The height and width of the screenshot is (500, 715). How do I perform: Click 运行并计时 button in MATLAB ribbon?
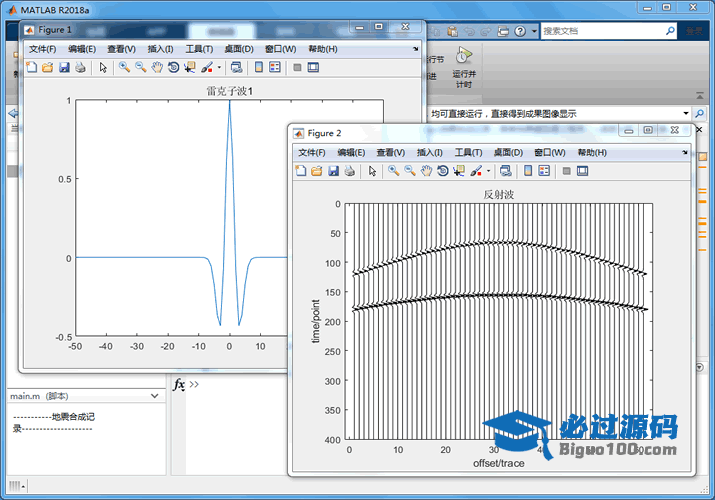coord(464,67)
